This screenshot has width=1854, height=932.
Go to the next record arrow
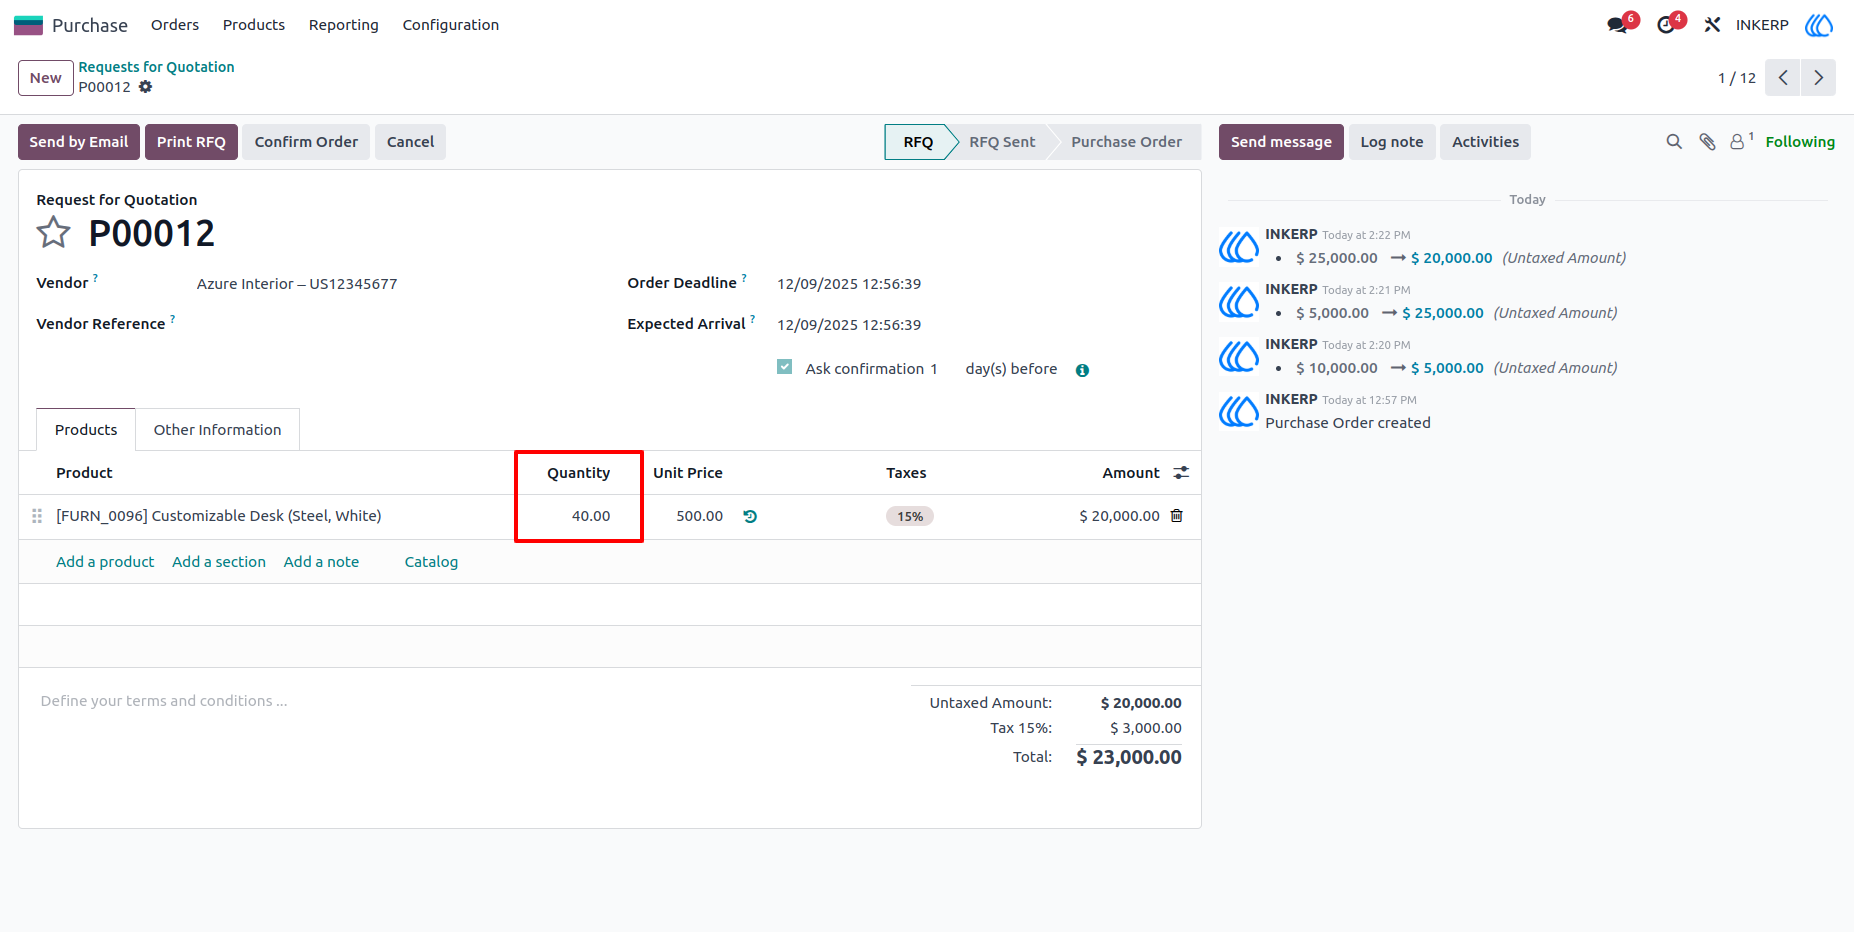(1818, 78)
